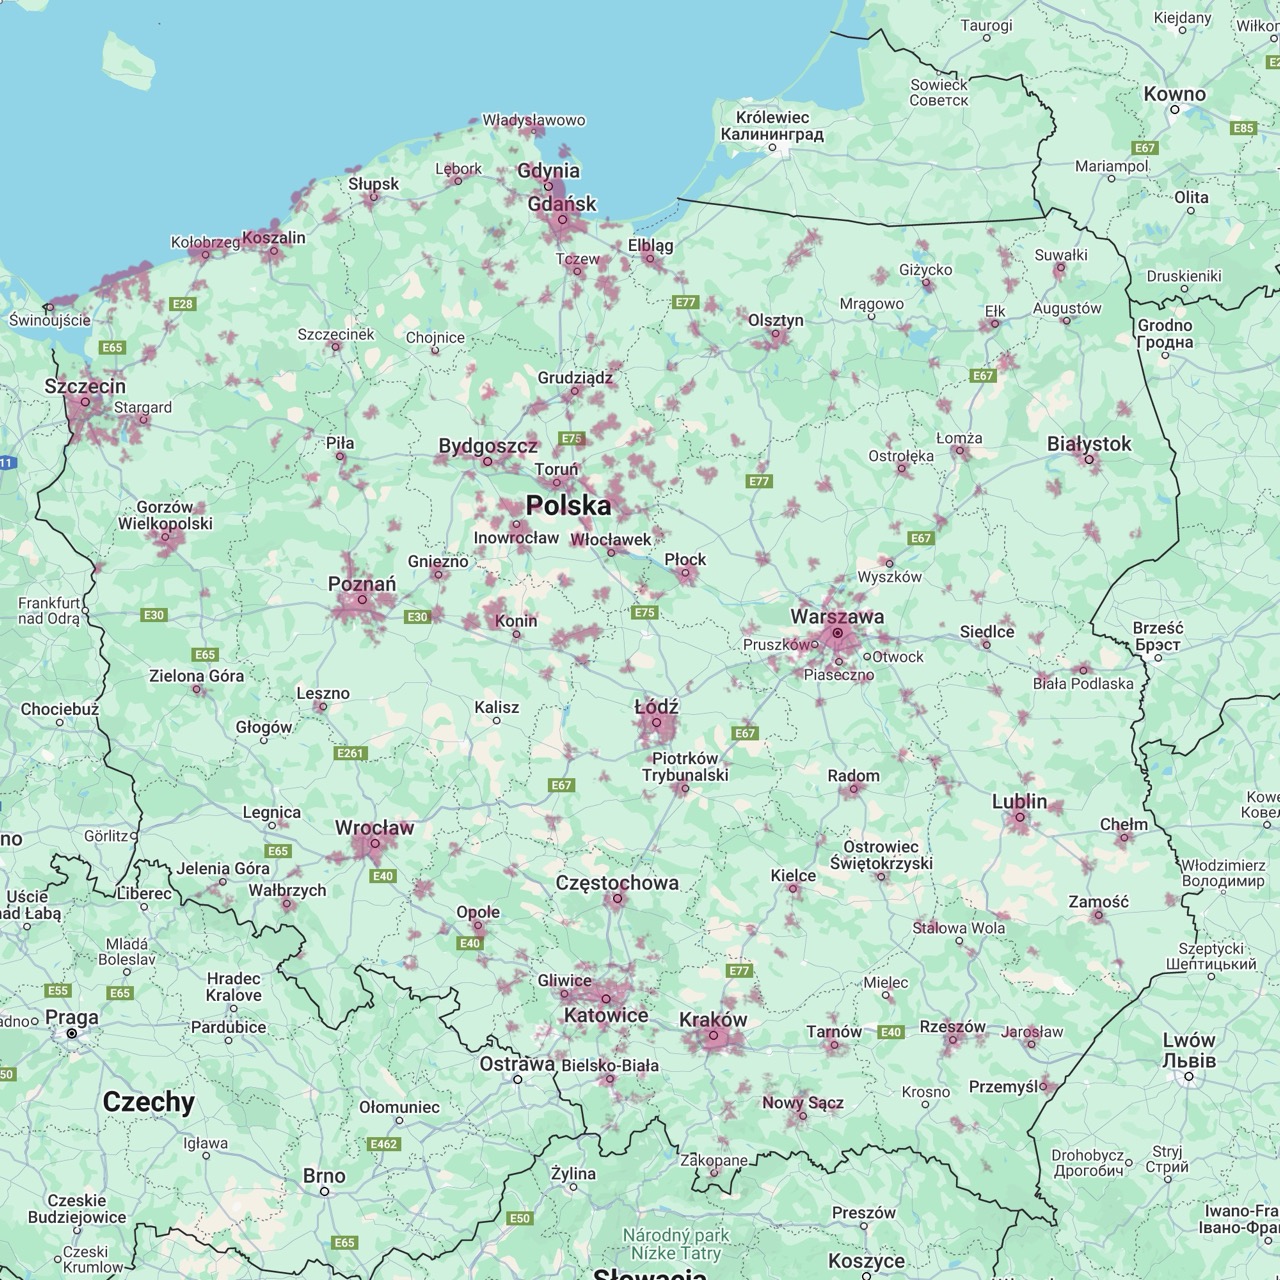Click the E28 road shield
1280x1280 pixels.
coord(182,304)
